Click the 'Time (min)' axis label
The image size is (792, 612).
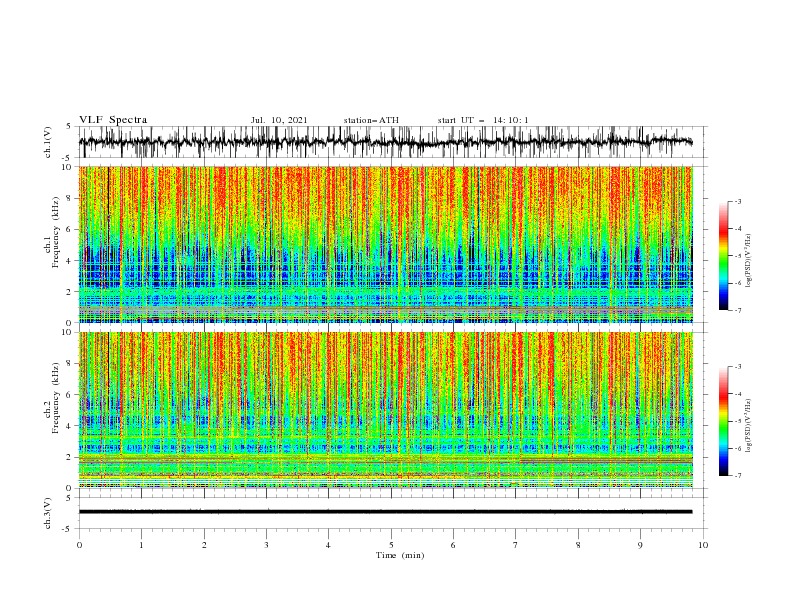coord(400,555)
